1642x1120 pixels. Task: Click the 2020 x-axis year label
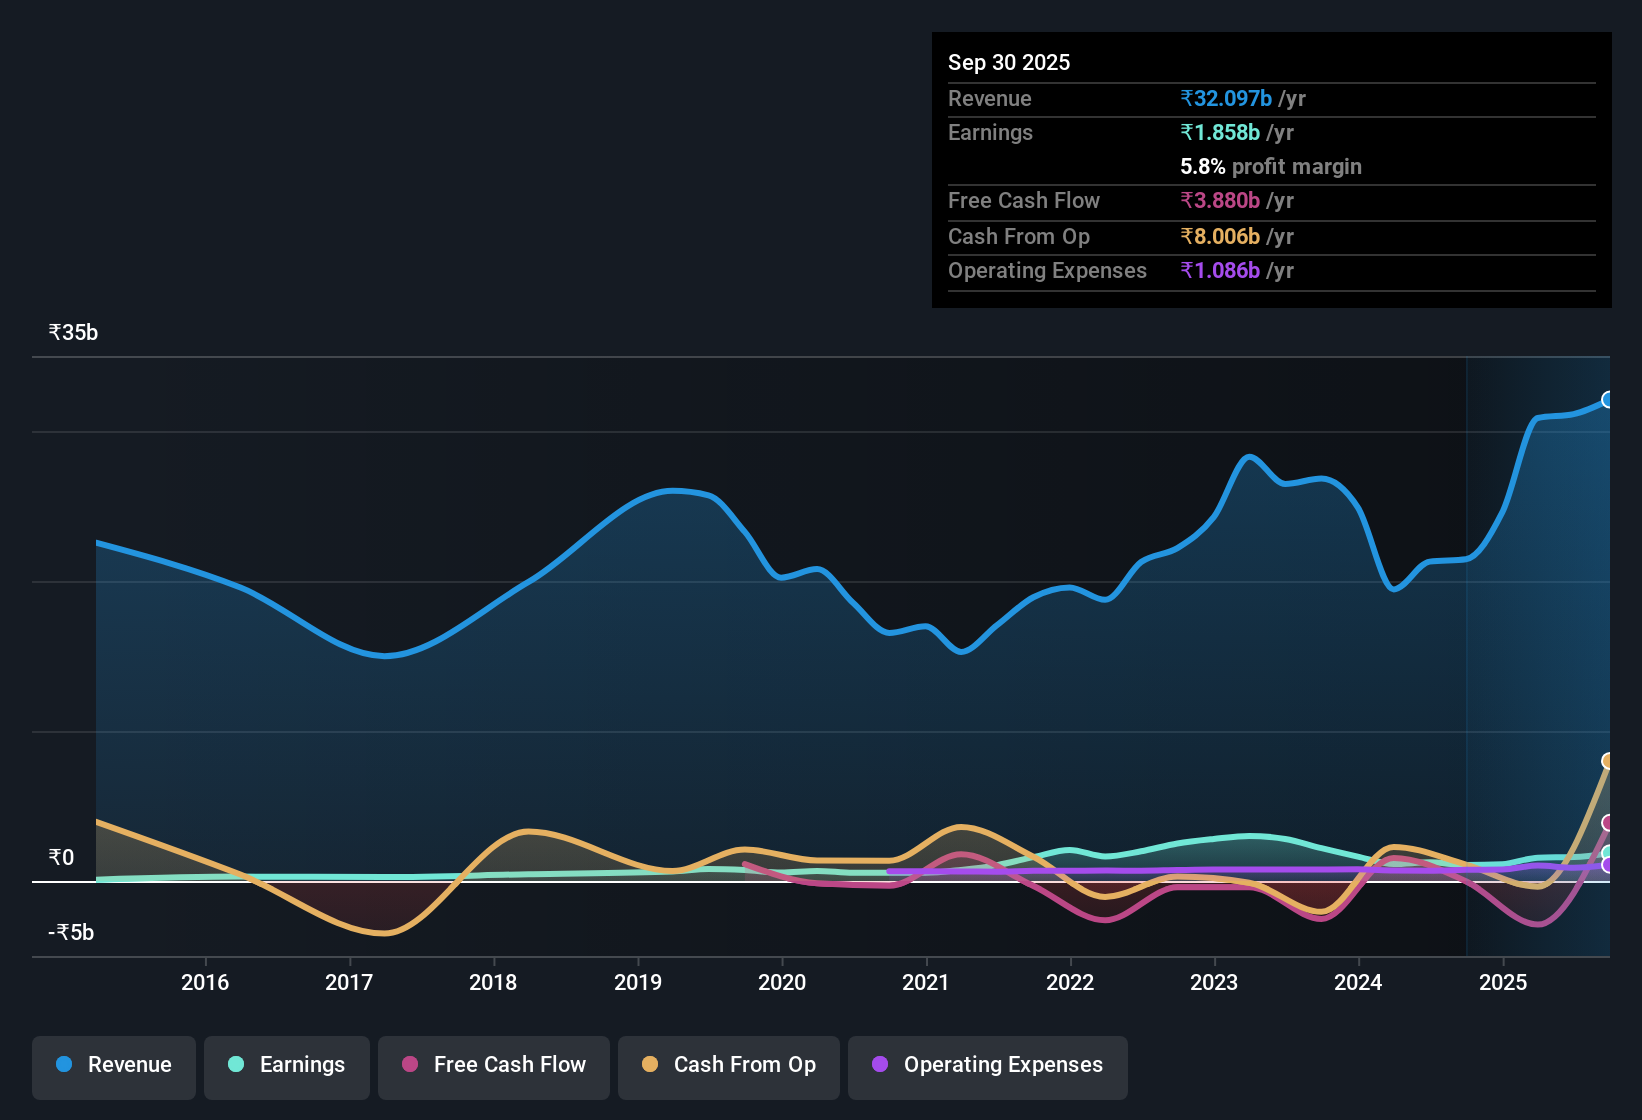click(782, 983)
